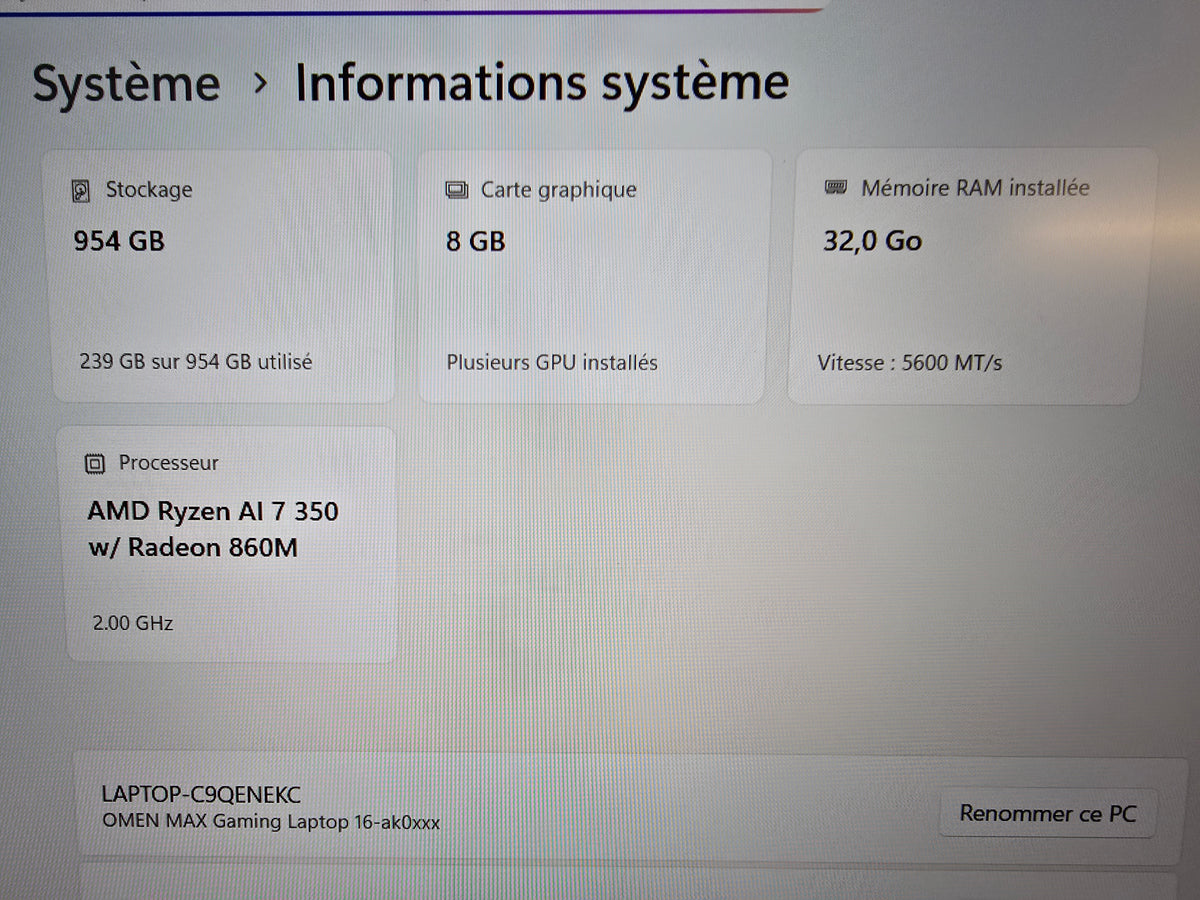This screenshot has width=1200, height=900.
Task: Click the Stockage label
Action: 149,190
